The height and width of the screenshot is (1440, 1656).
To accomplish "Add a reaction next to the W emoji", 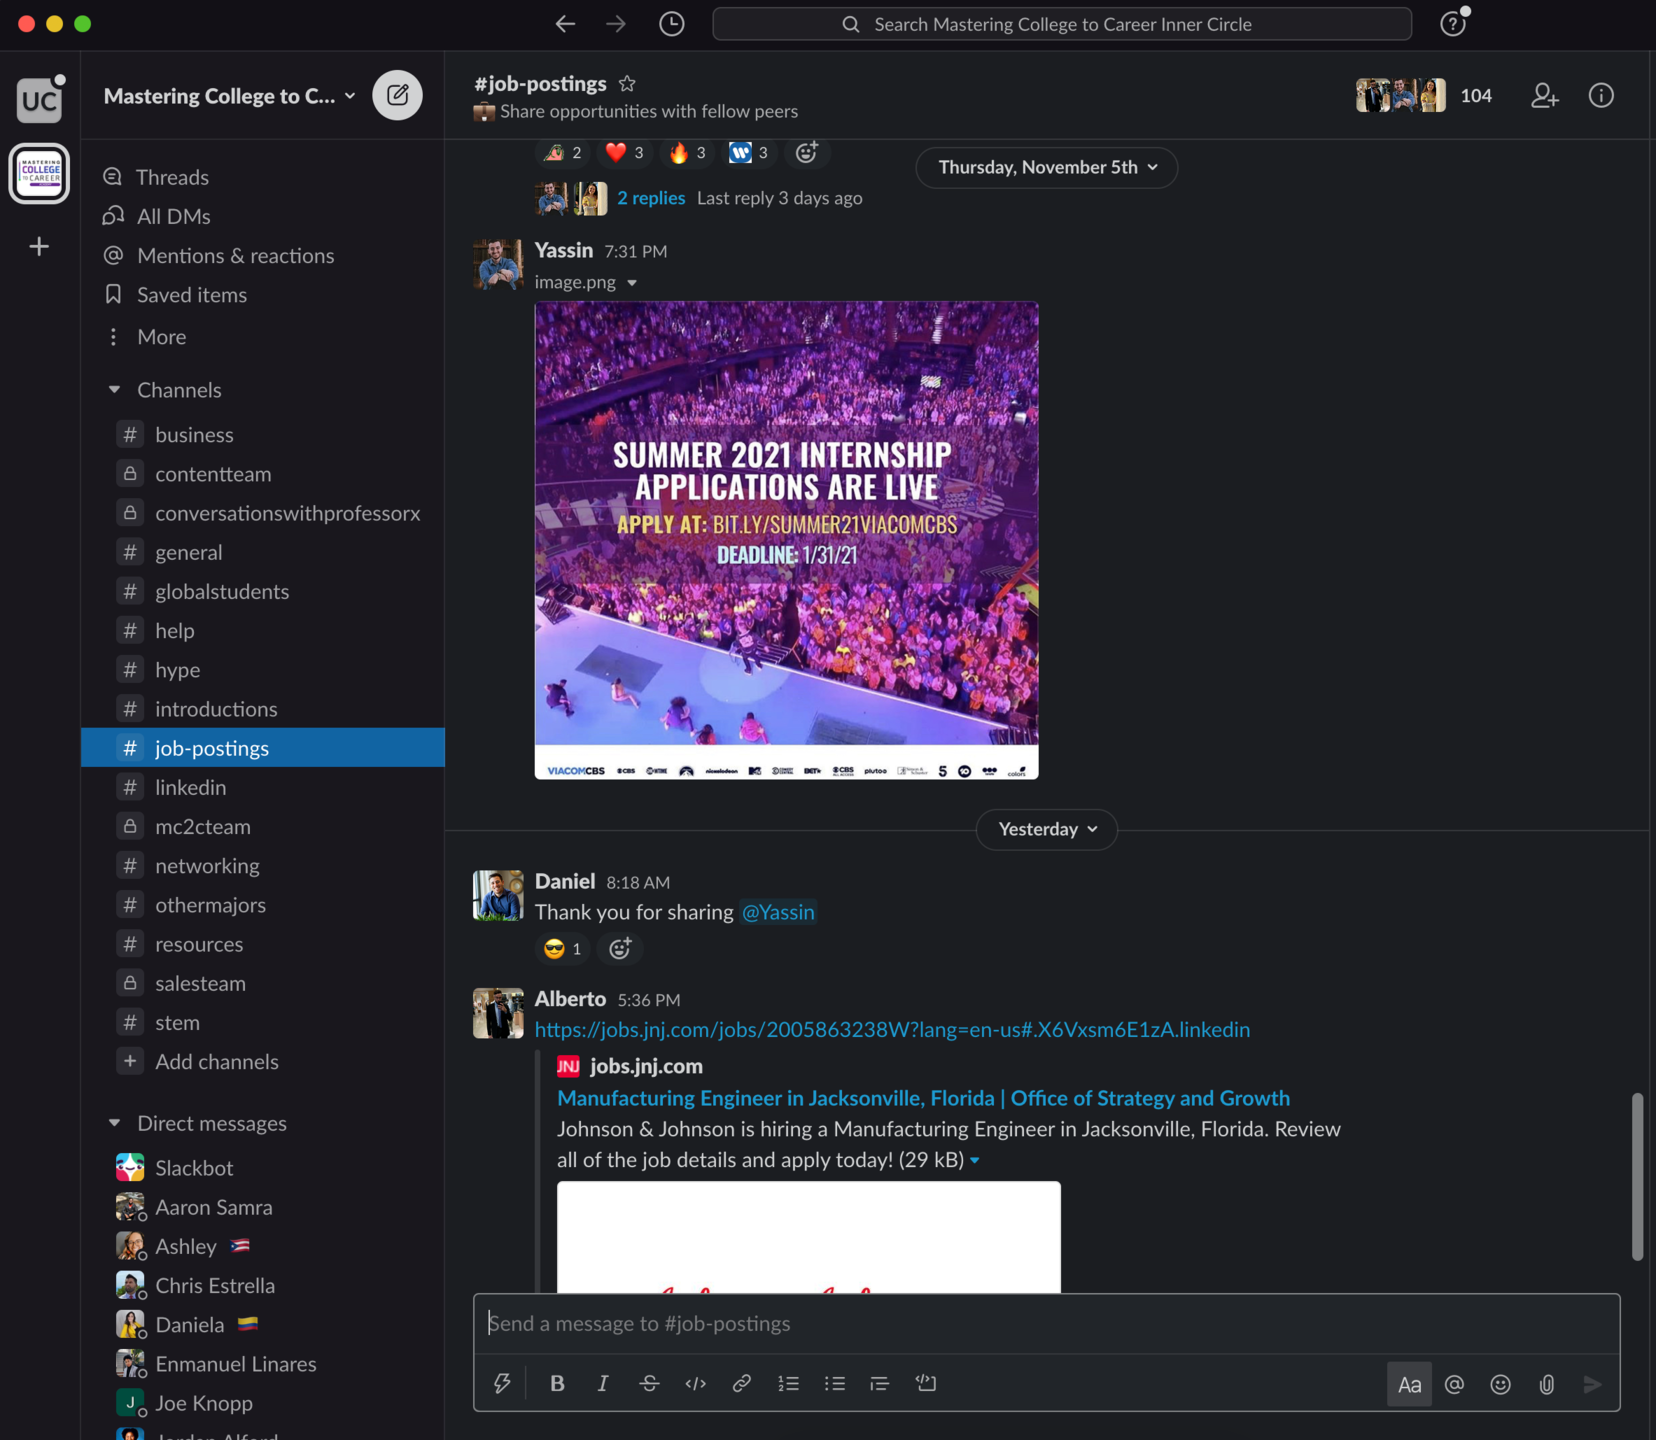I will (x=807, y=152).
